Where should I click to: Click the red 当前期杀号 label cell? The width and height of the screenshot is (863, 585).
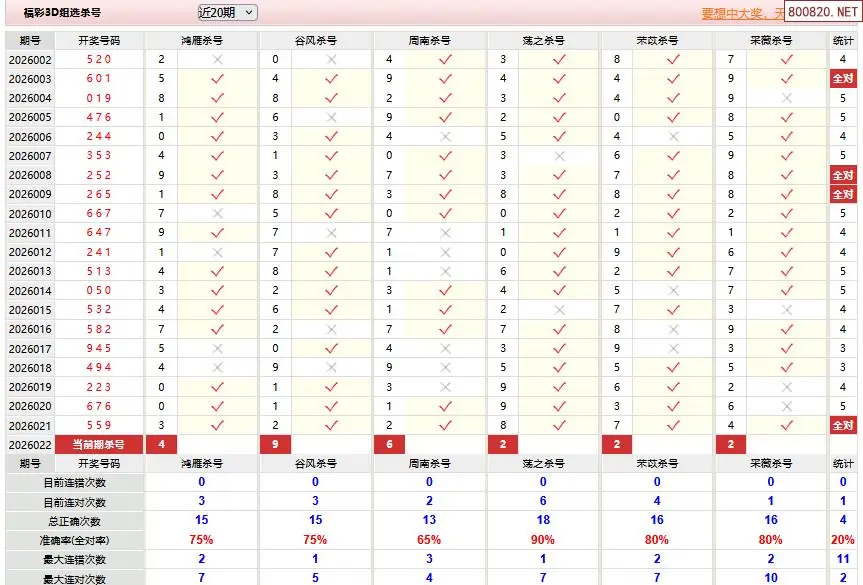point(99,444)
